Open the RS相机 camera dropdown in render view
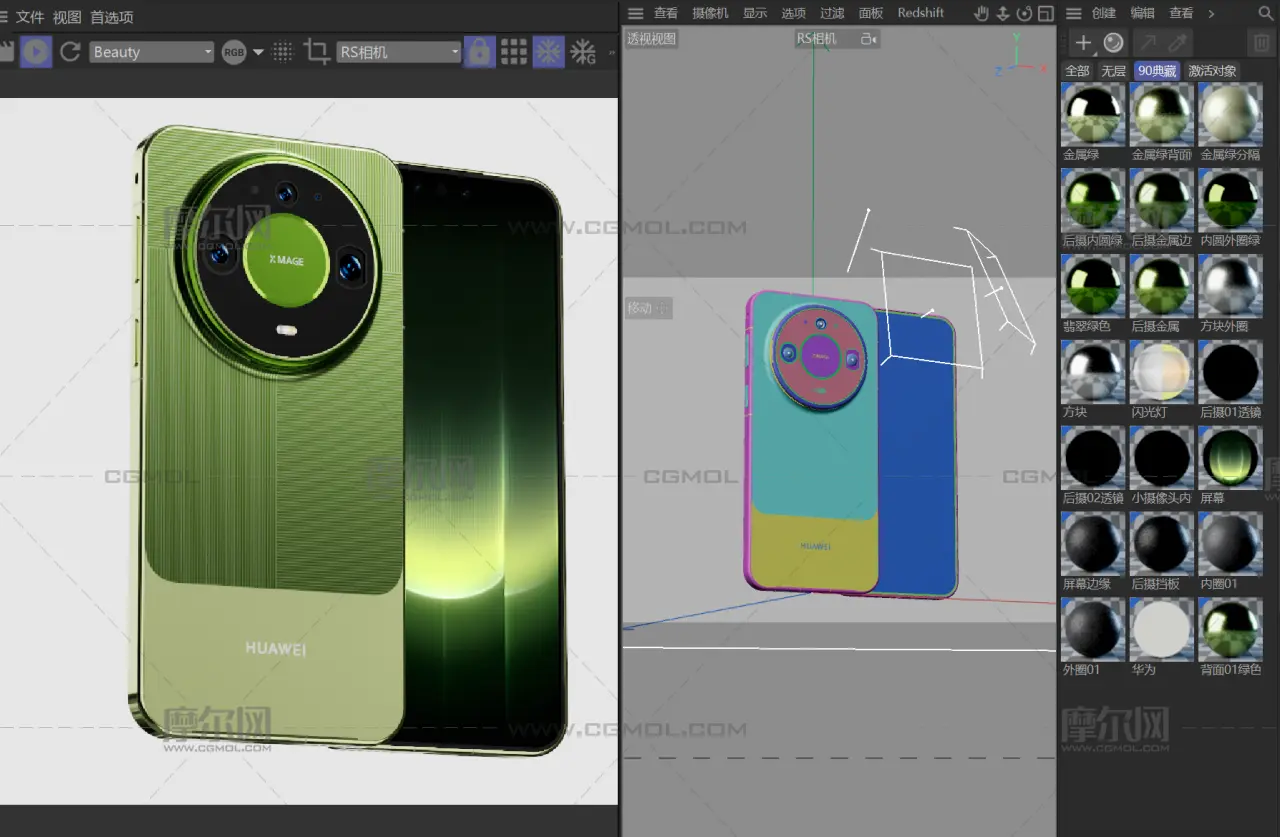This screenshot has width=1280, height=837. click(398, 52)
